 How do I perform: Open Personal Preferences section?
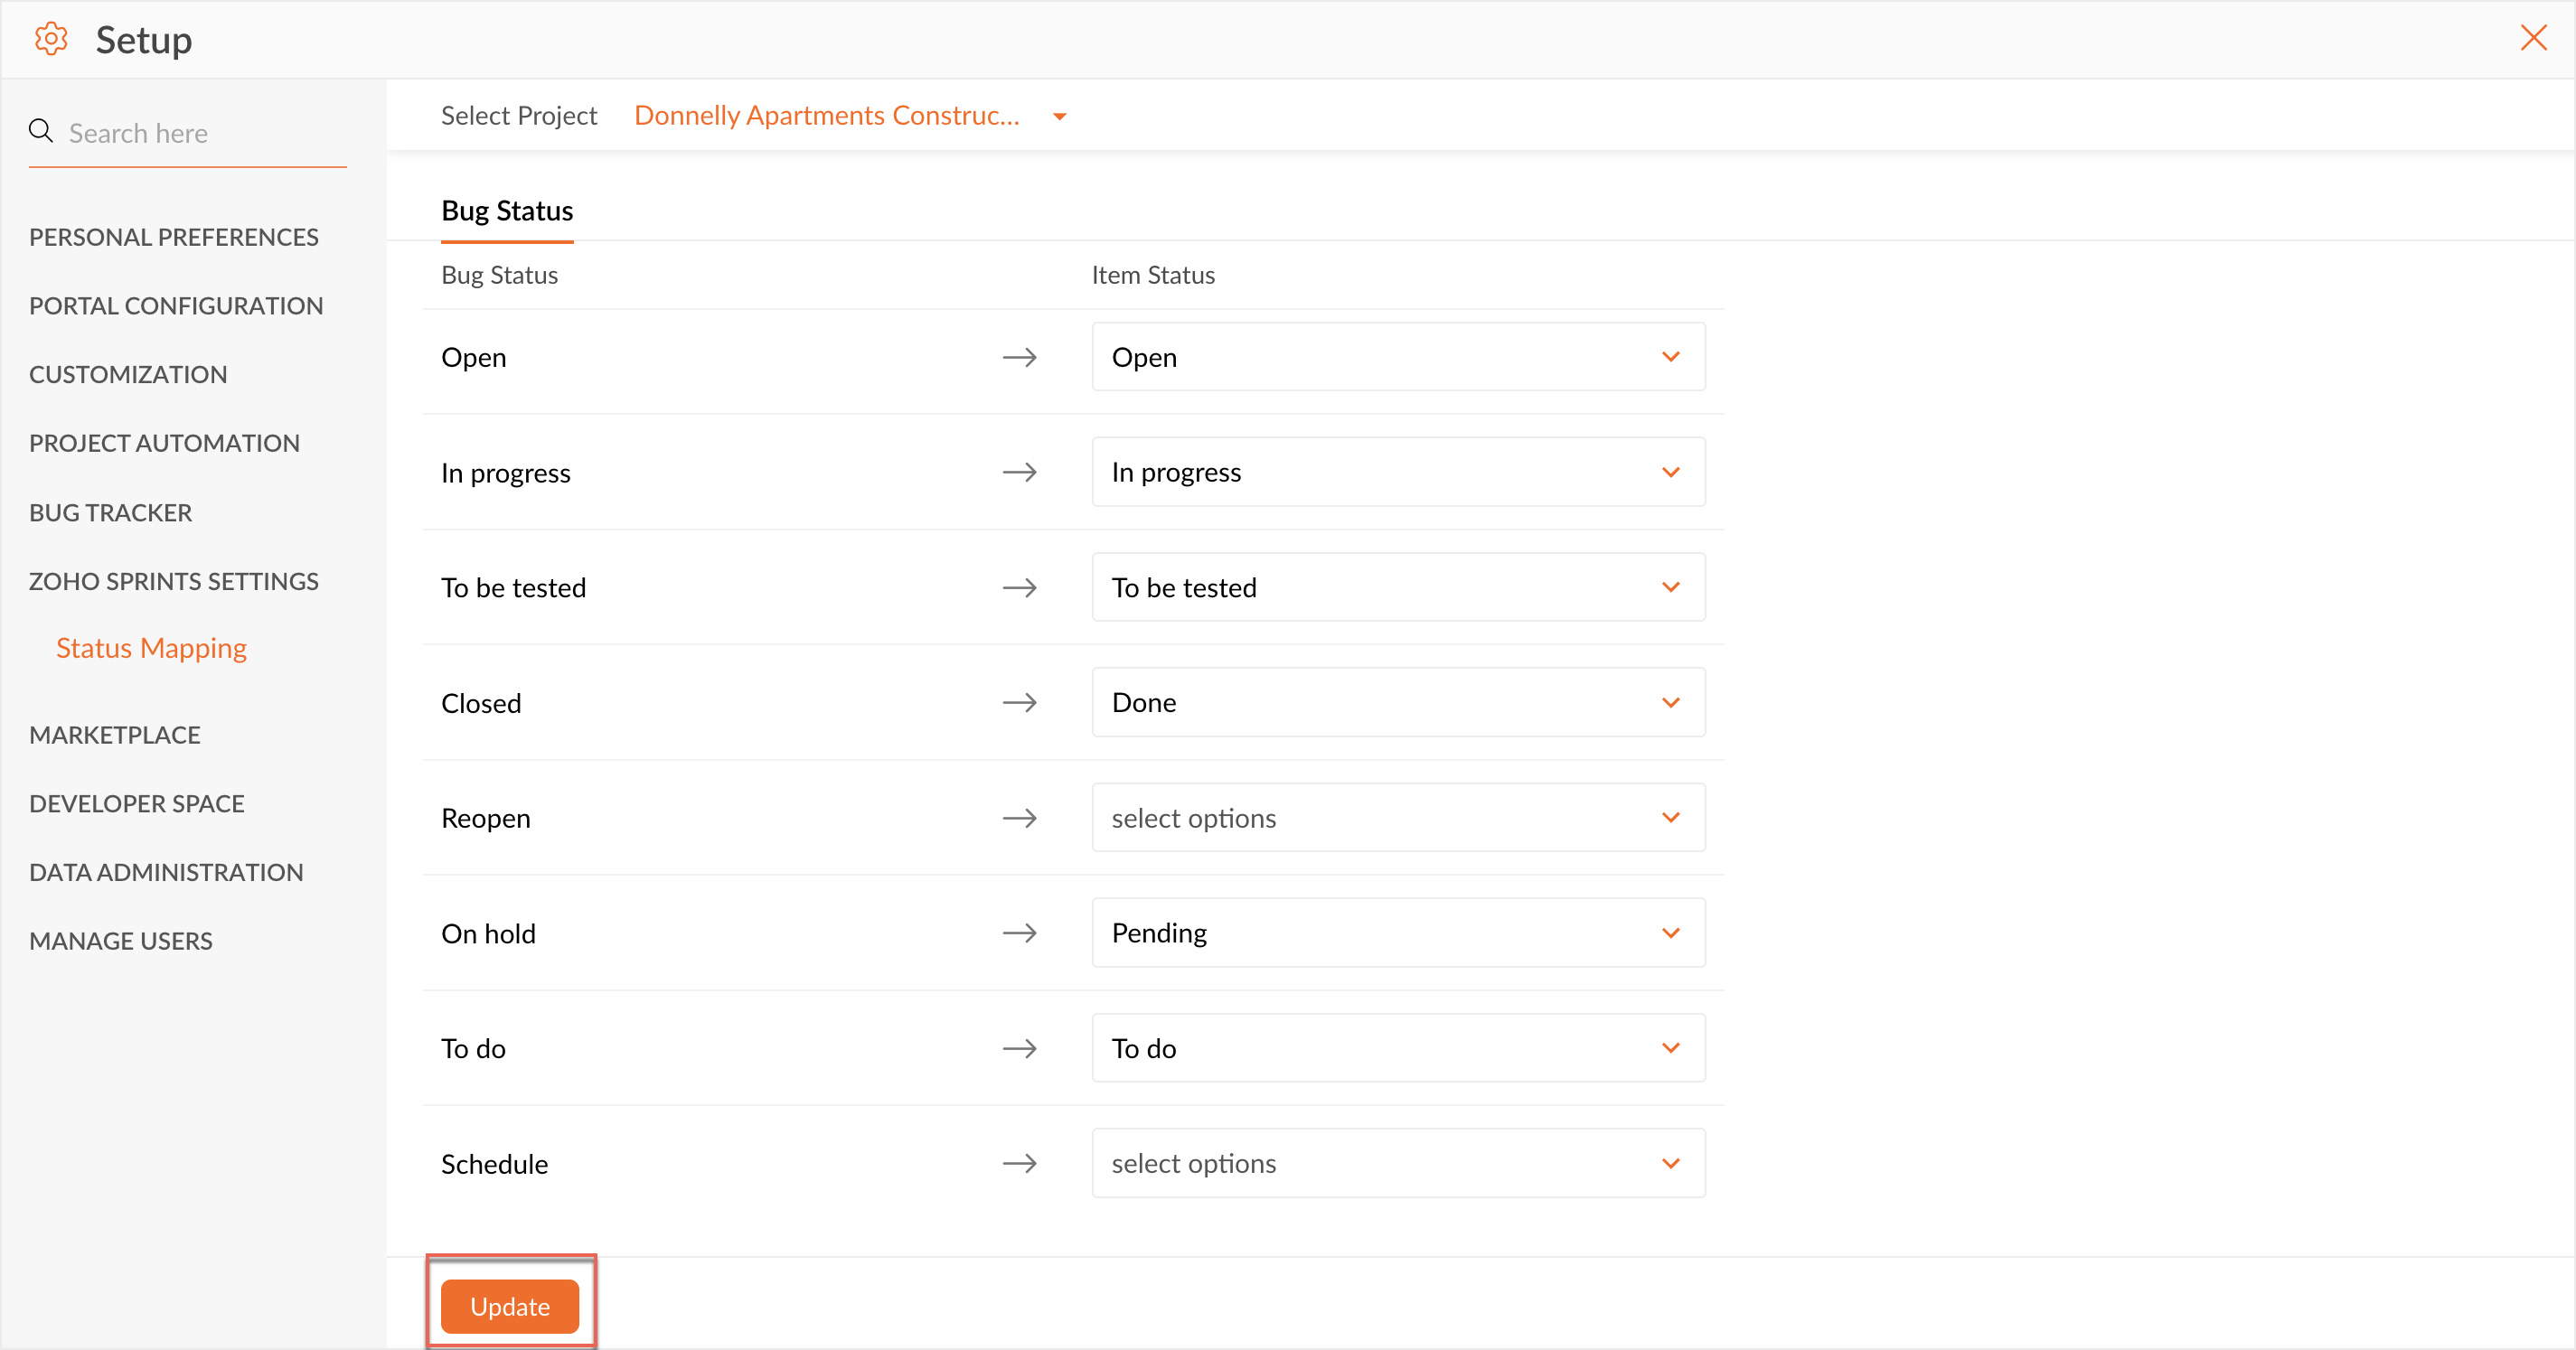tap(174, 237)
